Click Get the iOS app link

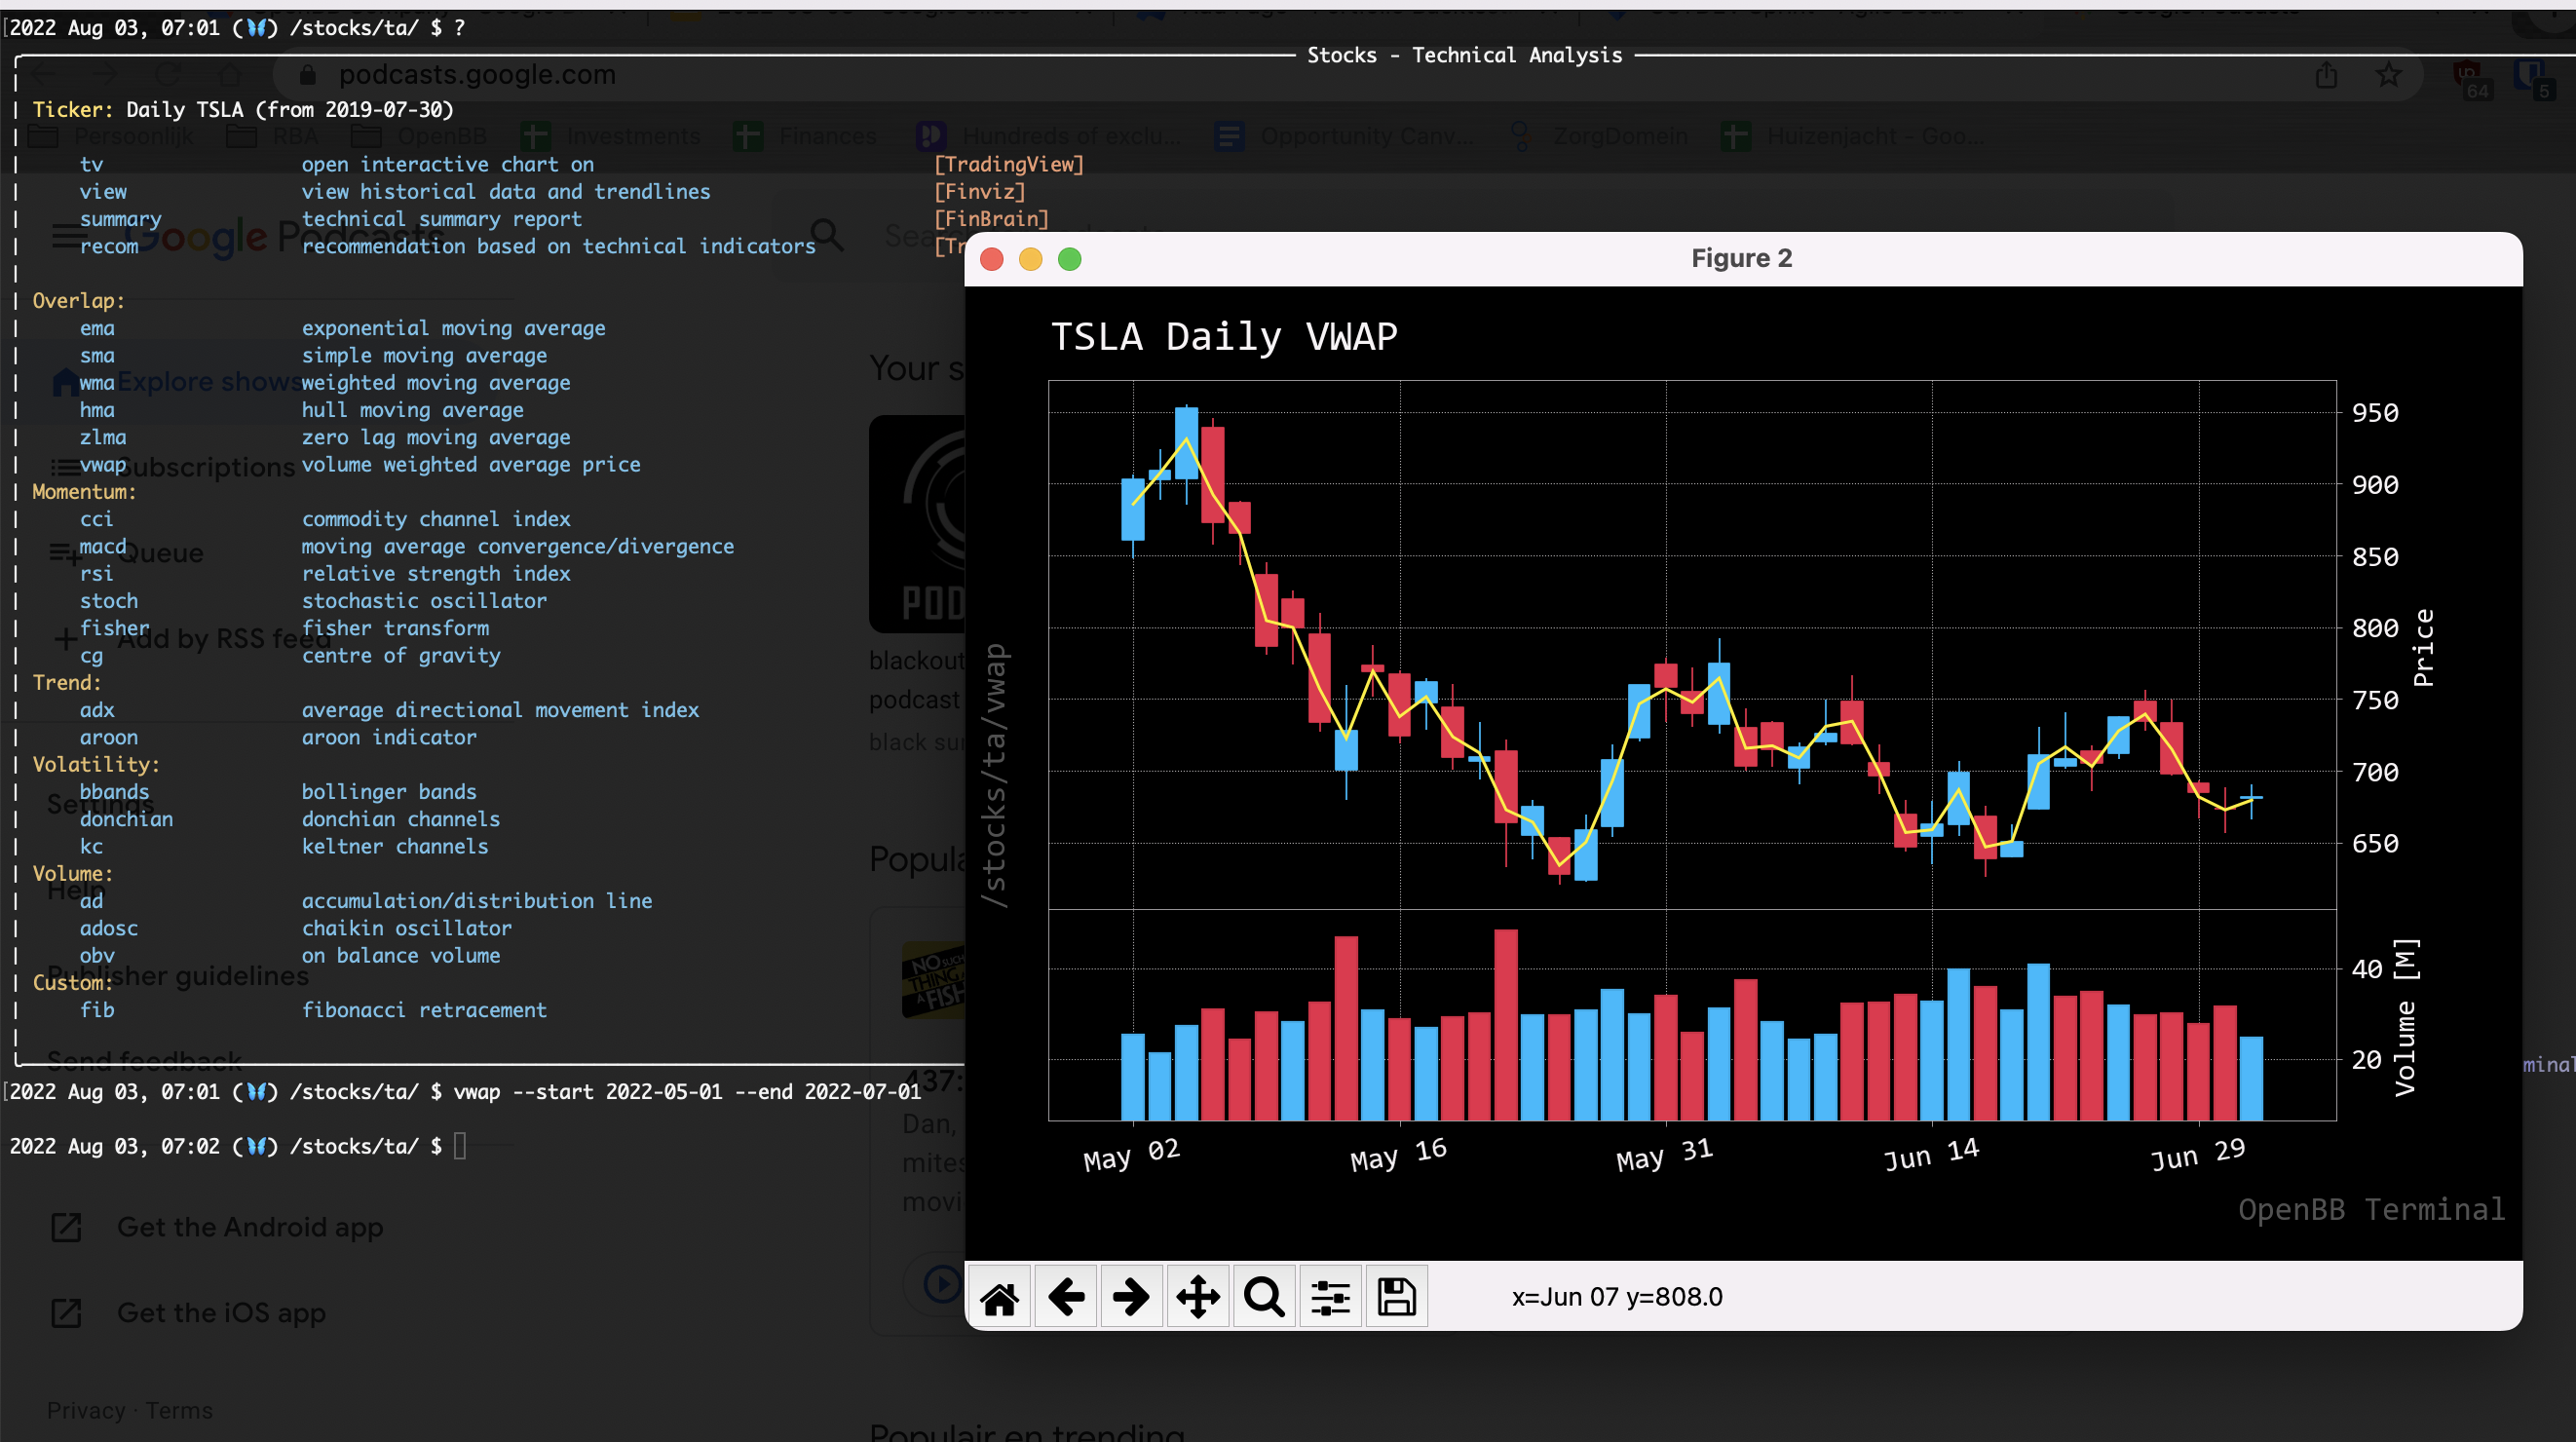tap(221, 1313)
